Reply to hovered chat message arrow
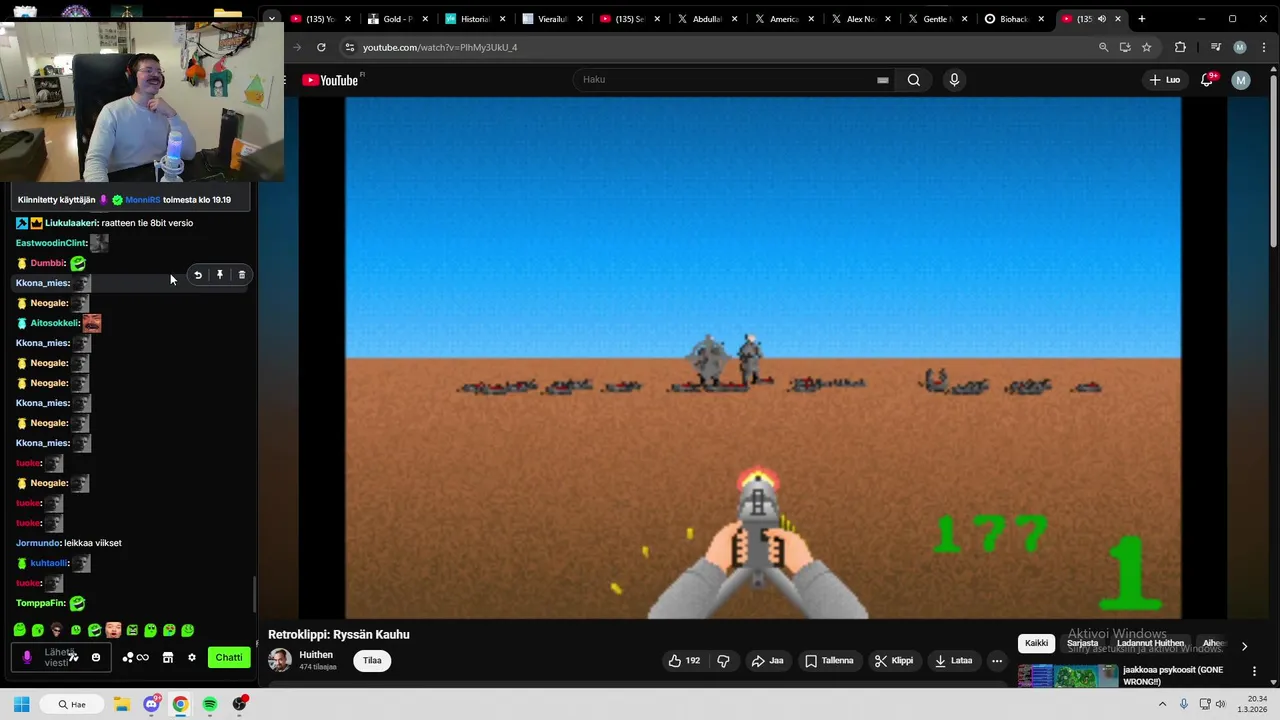 198,275
